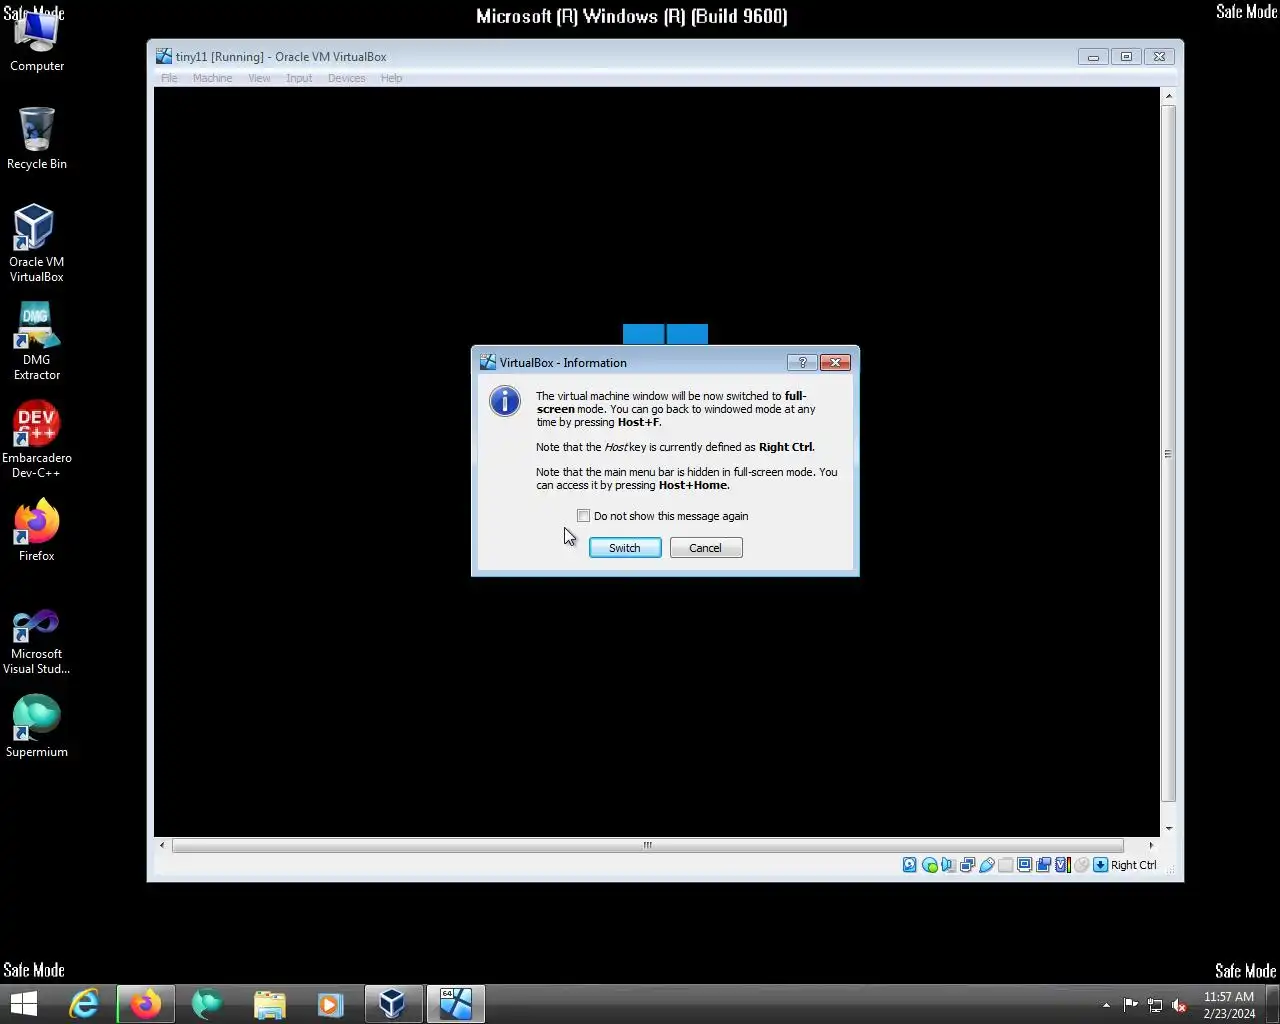1280x1024 pixels.
Task: Cancel the full-screen switch dialog
Action: (x=706, y=548)
